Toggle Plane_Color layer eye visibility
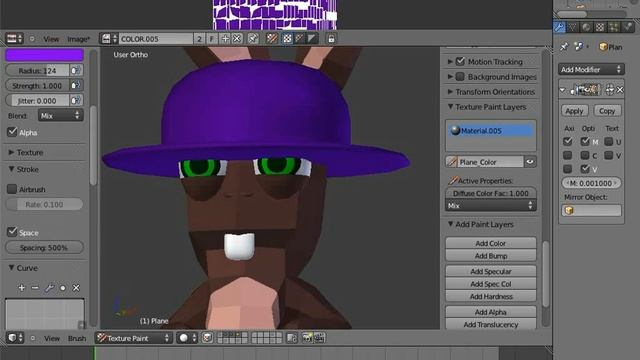 [x=530, y=162]
